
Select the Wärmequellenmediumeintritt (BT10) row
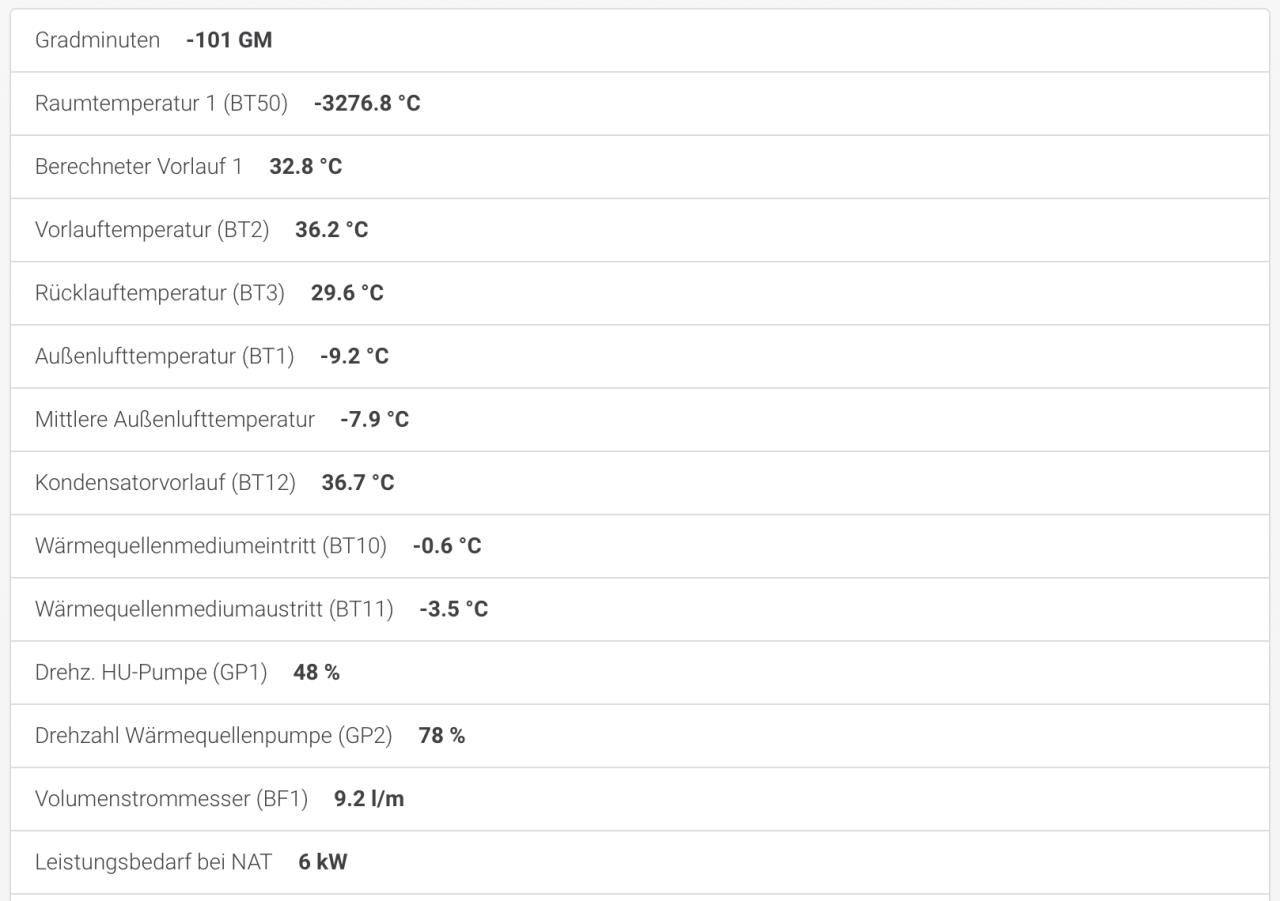(640, 546)
